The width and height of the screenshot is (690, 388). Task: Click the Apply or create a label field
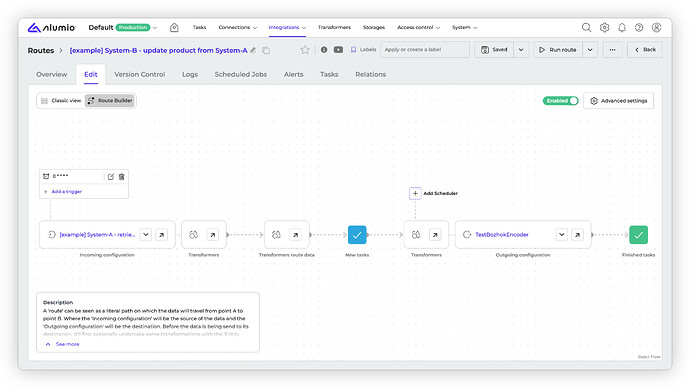pos(425,50)
